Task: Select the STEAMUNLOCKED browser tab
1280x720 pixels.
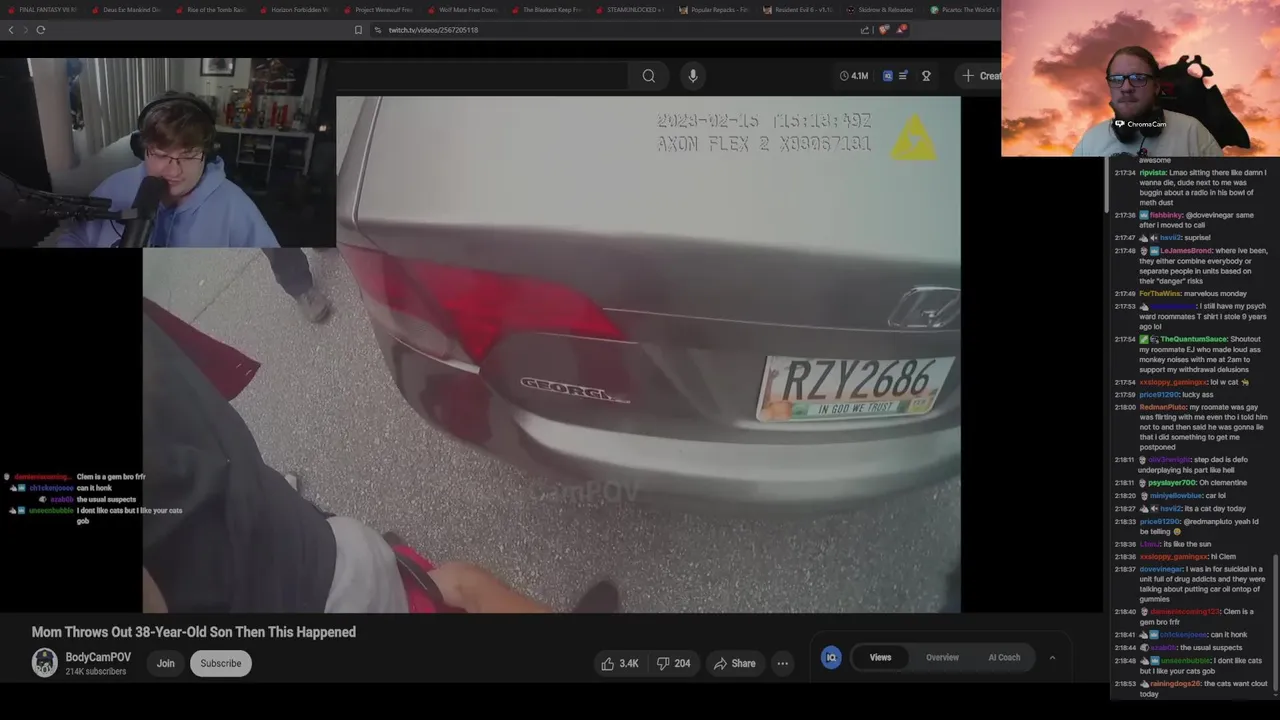Action: click(x=629, y=10)
